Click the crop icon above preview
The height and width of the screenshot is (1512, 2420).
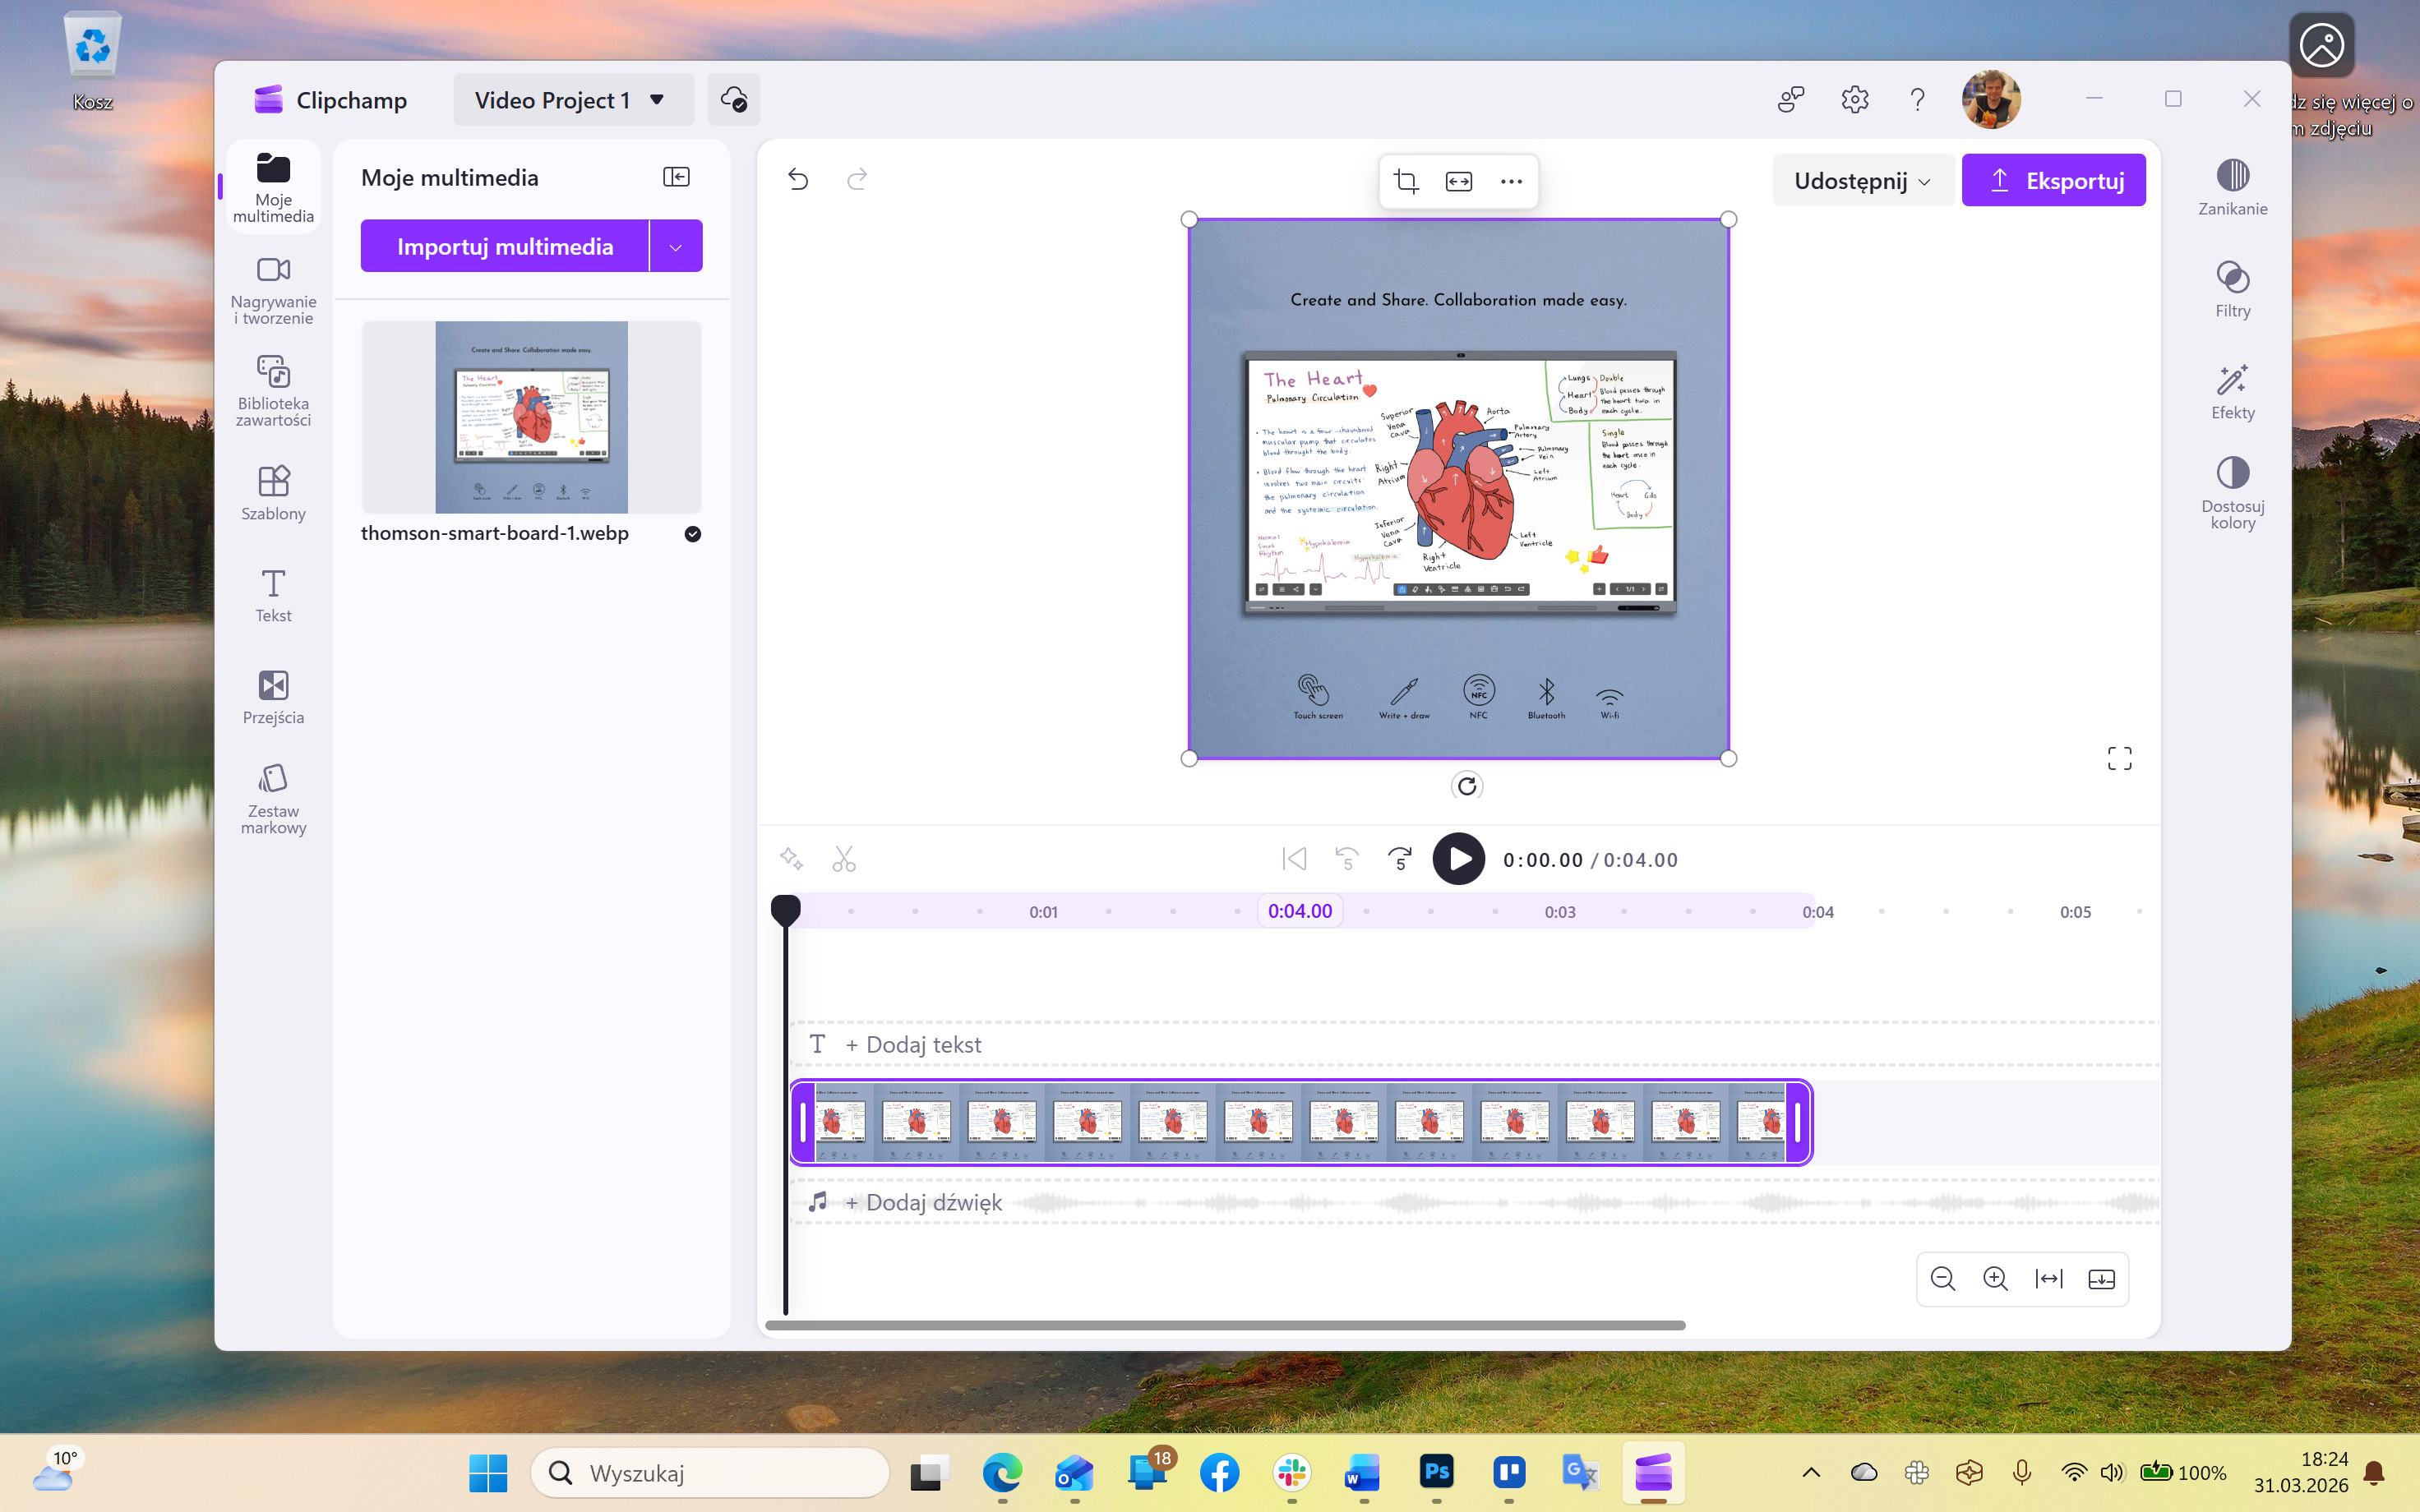[1406, 181]
